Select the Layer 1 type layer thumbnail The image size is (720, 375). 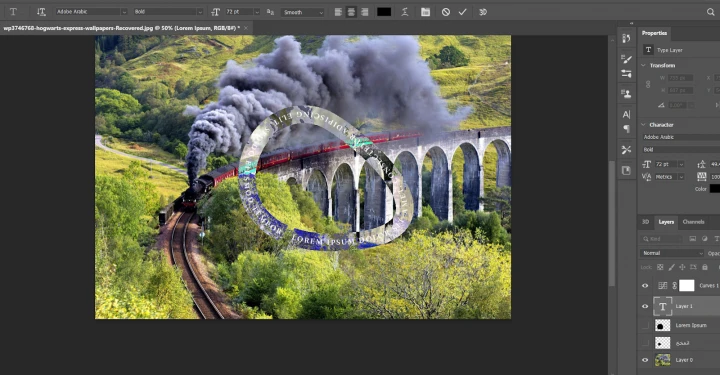coord(662,306)
